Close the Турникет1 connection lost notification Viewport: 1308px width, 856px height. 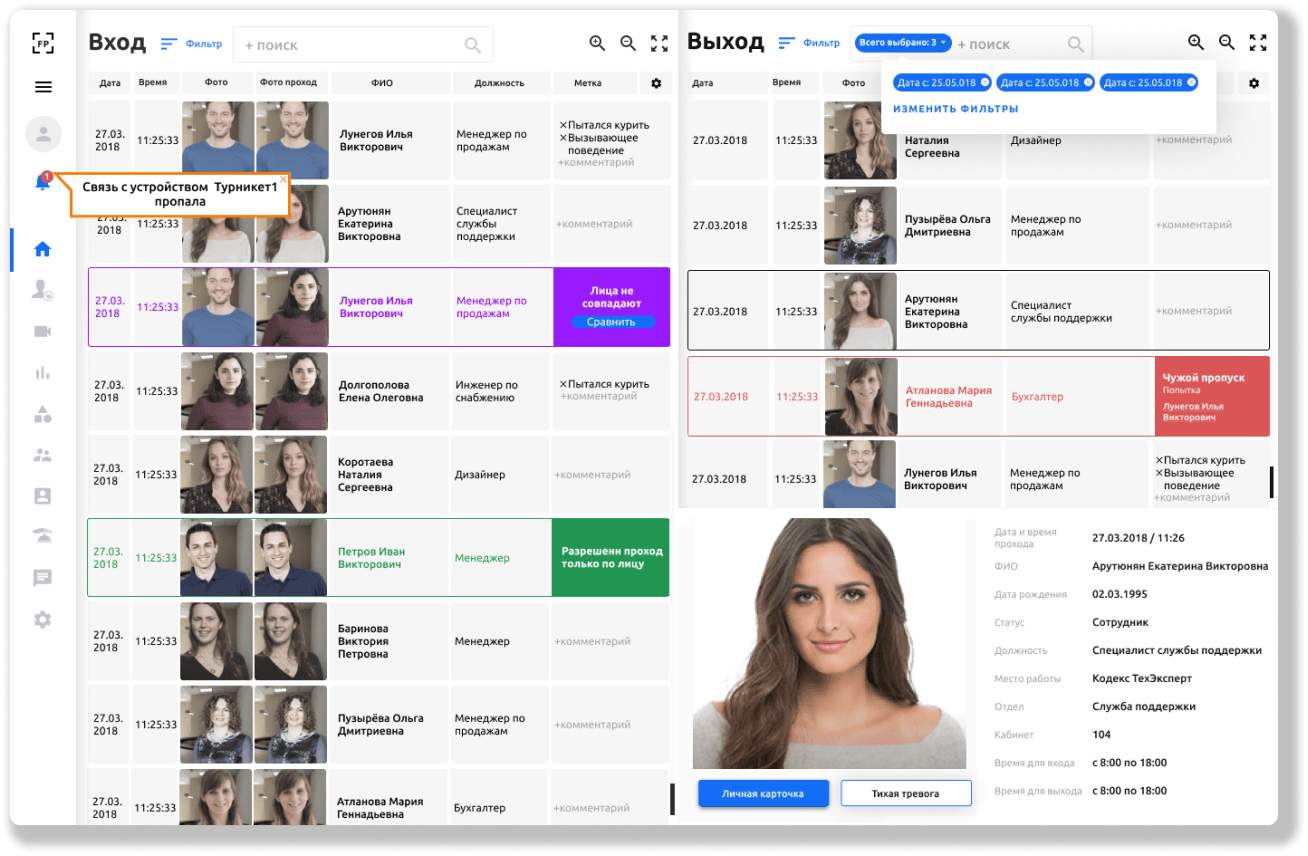(x=283, y=180)
